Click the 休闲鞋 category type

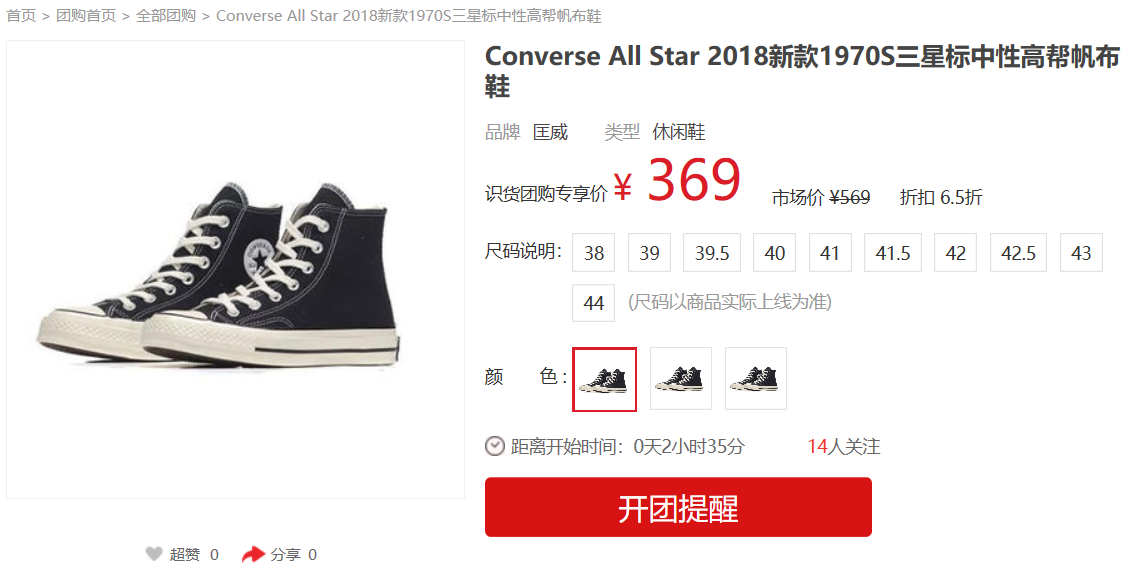point(679,132)
